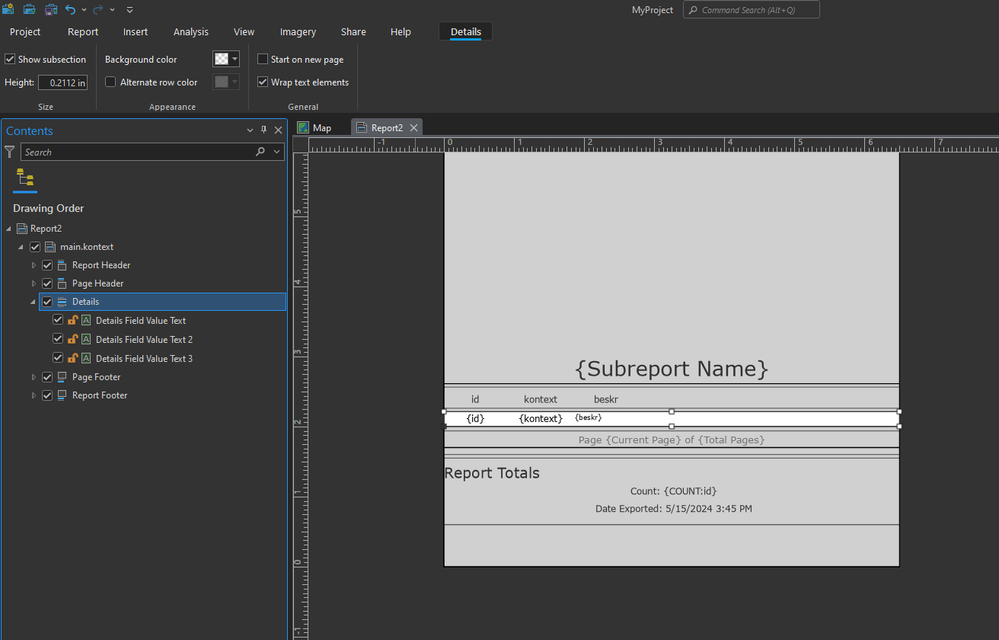Enable Start on new page checkbox
Viewport: 999px width, 640px height.
262,59
